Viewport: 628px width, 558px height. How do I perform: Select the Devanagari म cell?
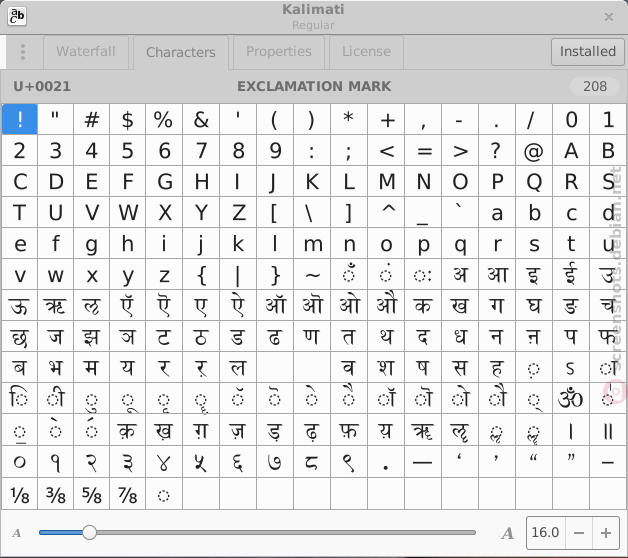(92, 367)
